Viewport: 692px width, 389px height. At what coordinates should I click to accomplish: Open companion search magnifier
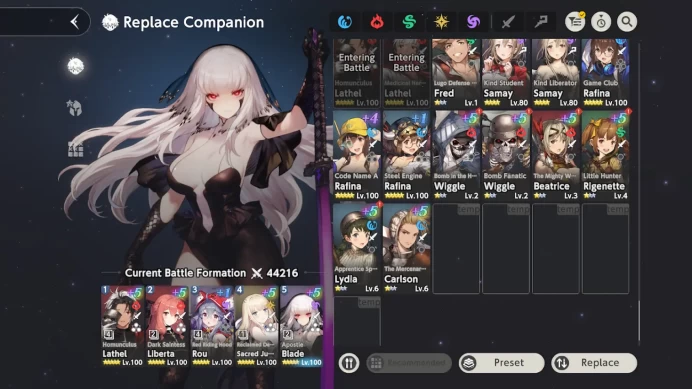627,22
